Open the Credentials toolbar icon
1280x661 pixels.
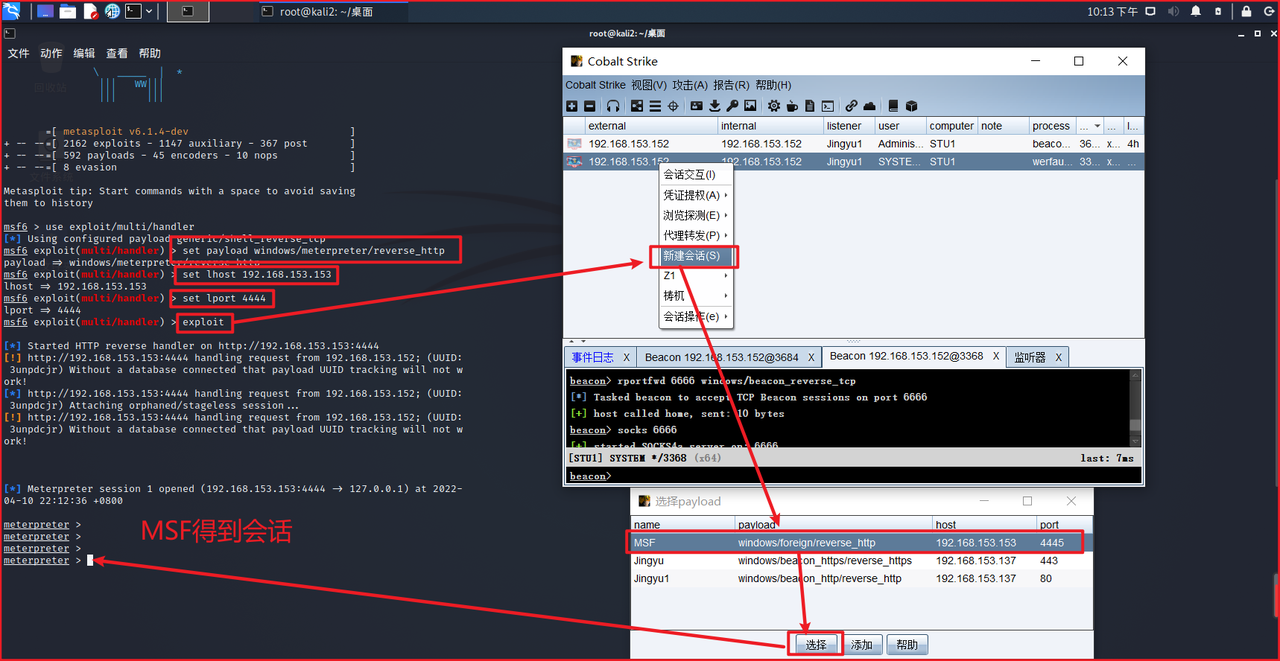(697, 106)
